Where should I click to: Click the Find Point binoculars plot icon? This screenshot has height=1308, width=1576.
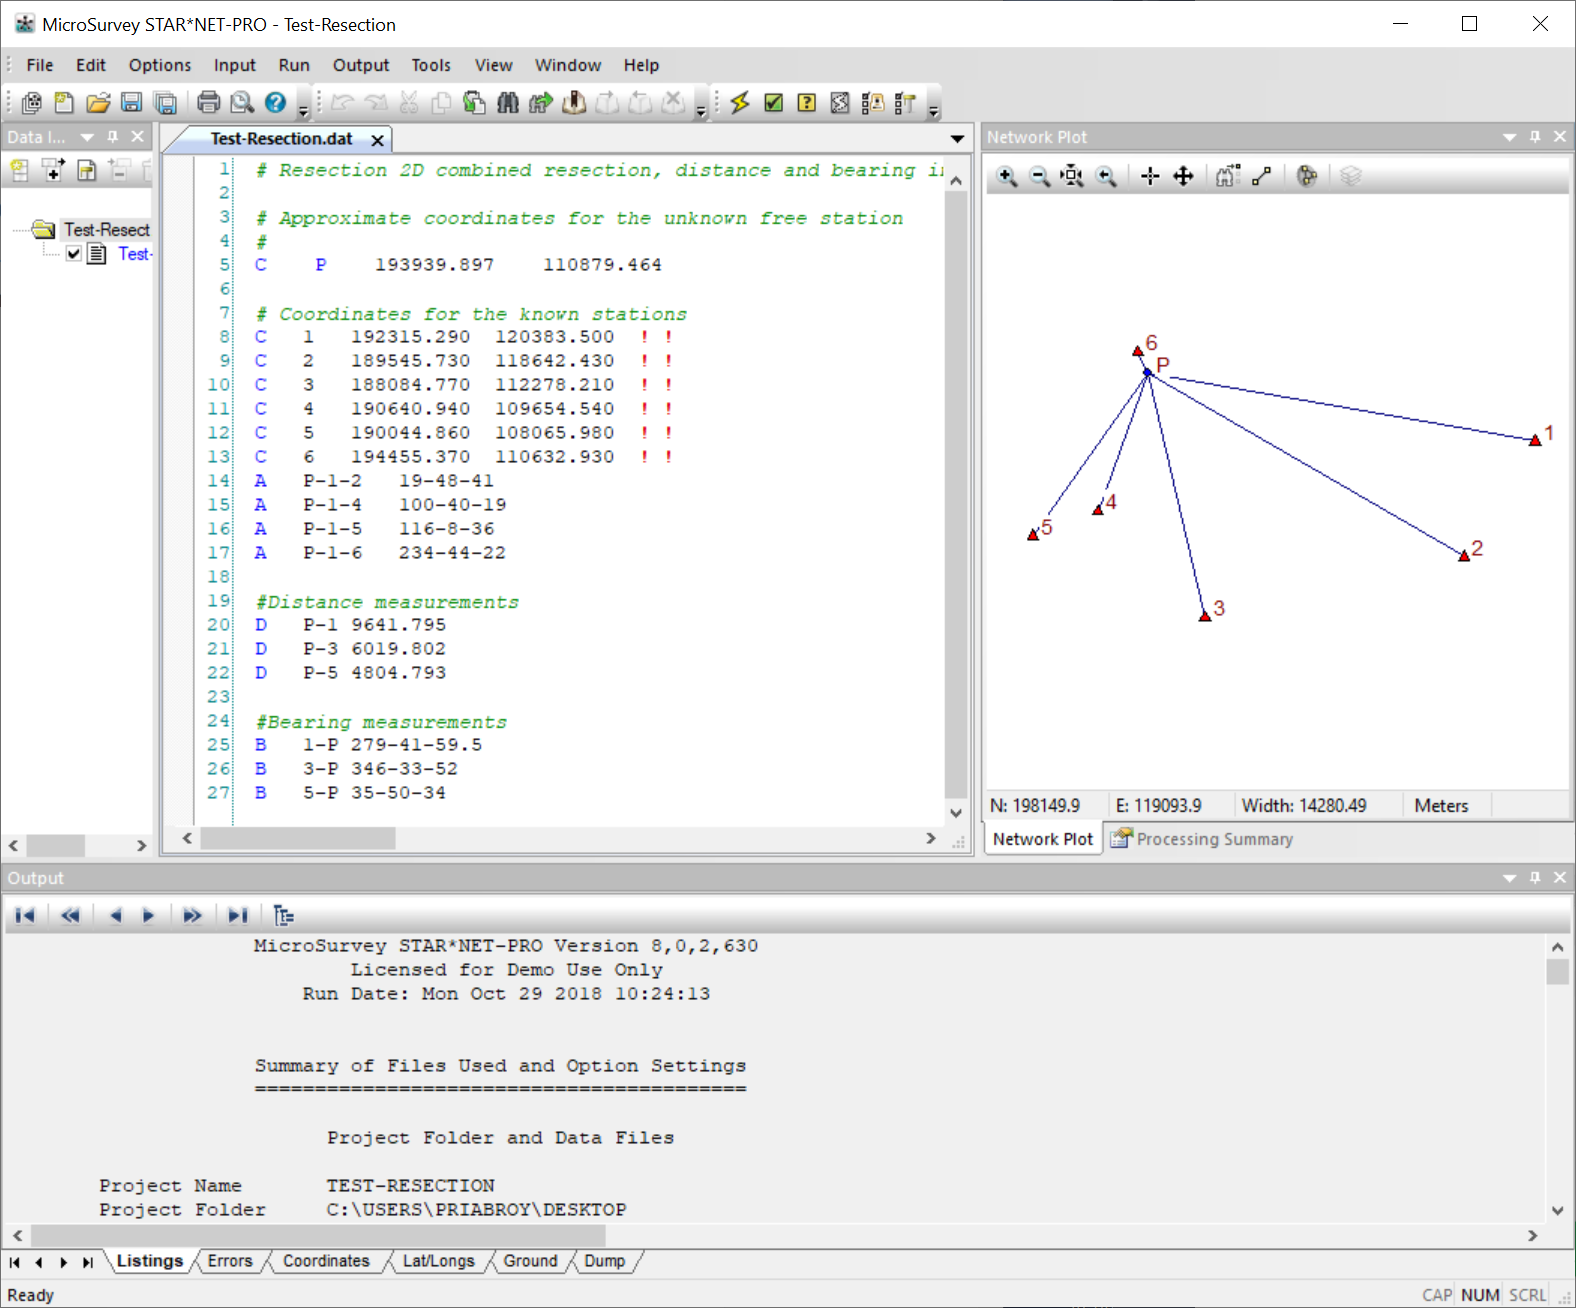point(1228,176)
